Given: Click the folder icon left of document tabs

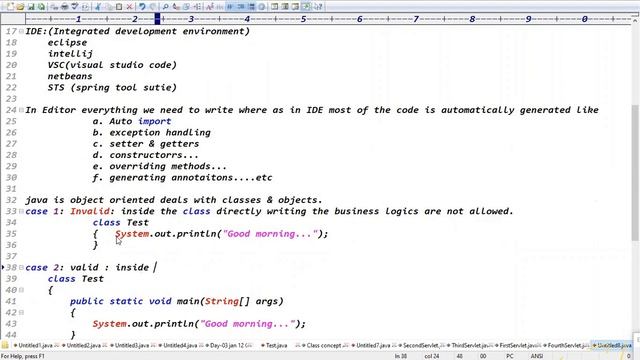Looking at the screenshot, I should tap(5, 345).
